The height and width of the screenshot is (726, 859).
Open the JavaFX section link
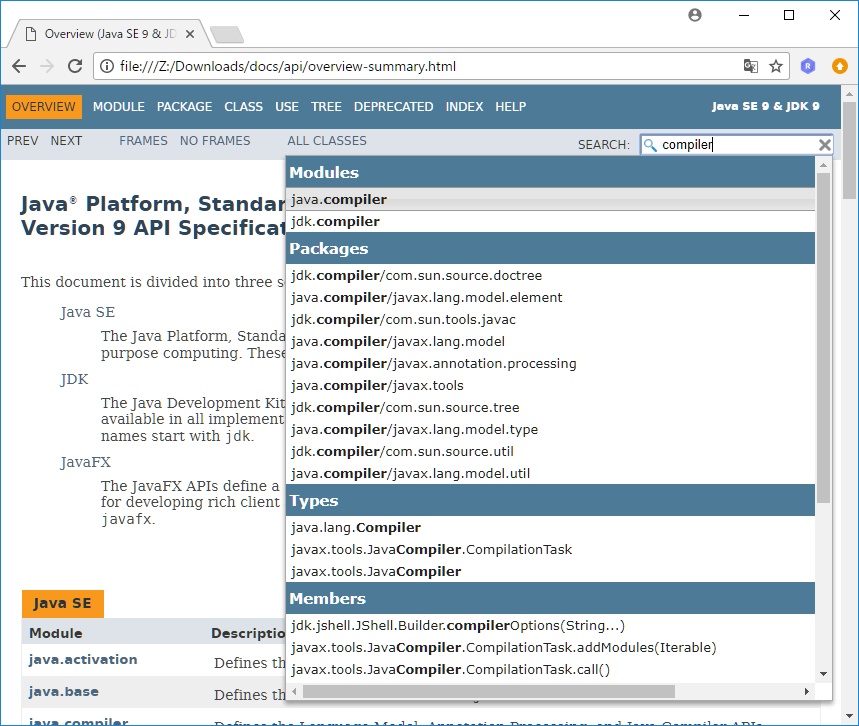(85, 462)
